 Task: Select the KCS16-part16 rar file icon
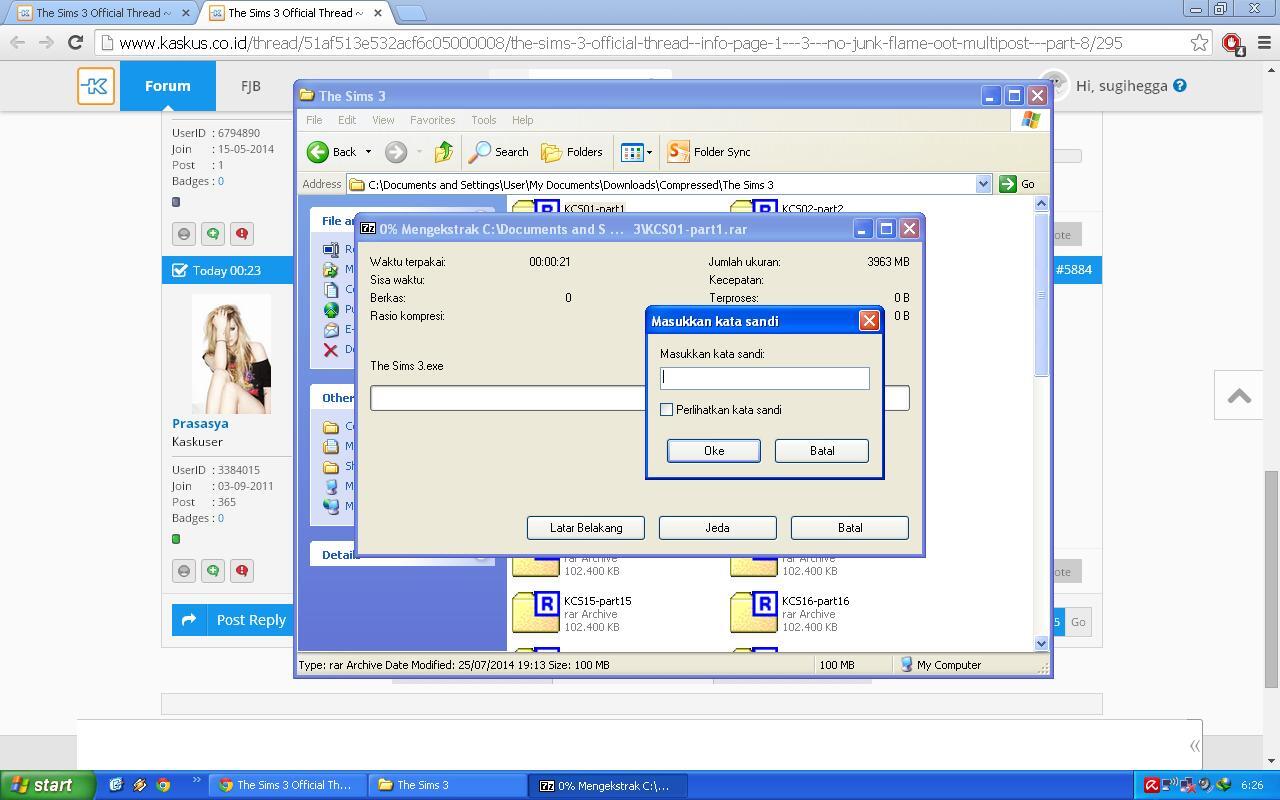click(754, 613)
